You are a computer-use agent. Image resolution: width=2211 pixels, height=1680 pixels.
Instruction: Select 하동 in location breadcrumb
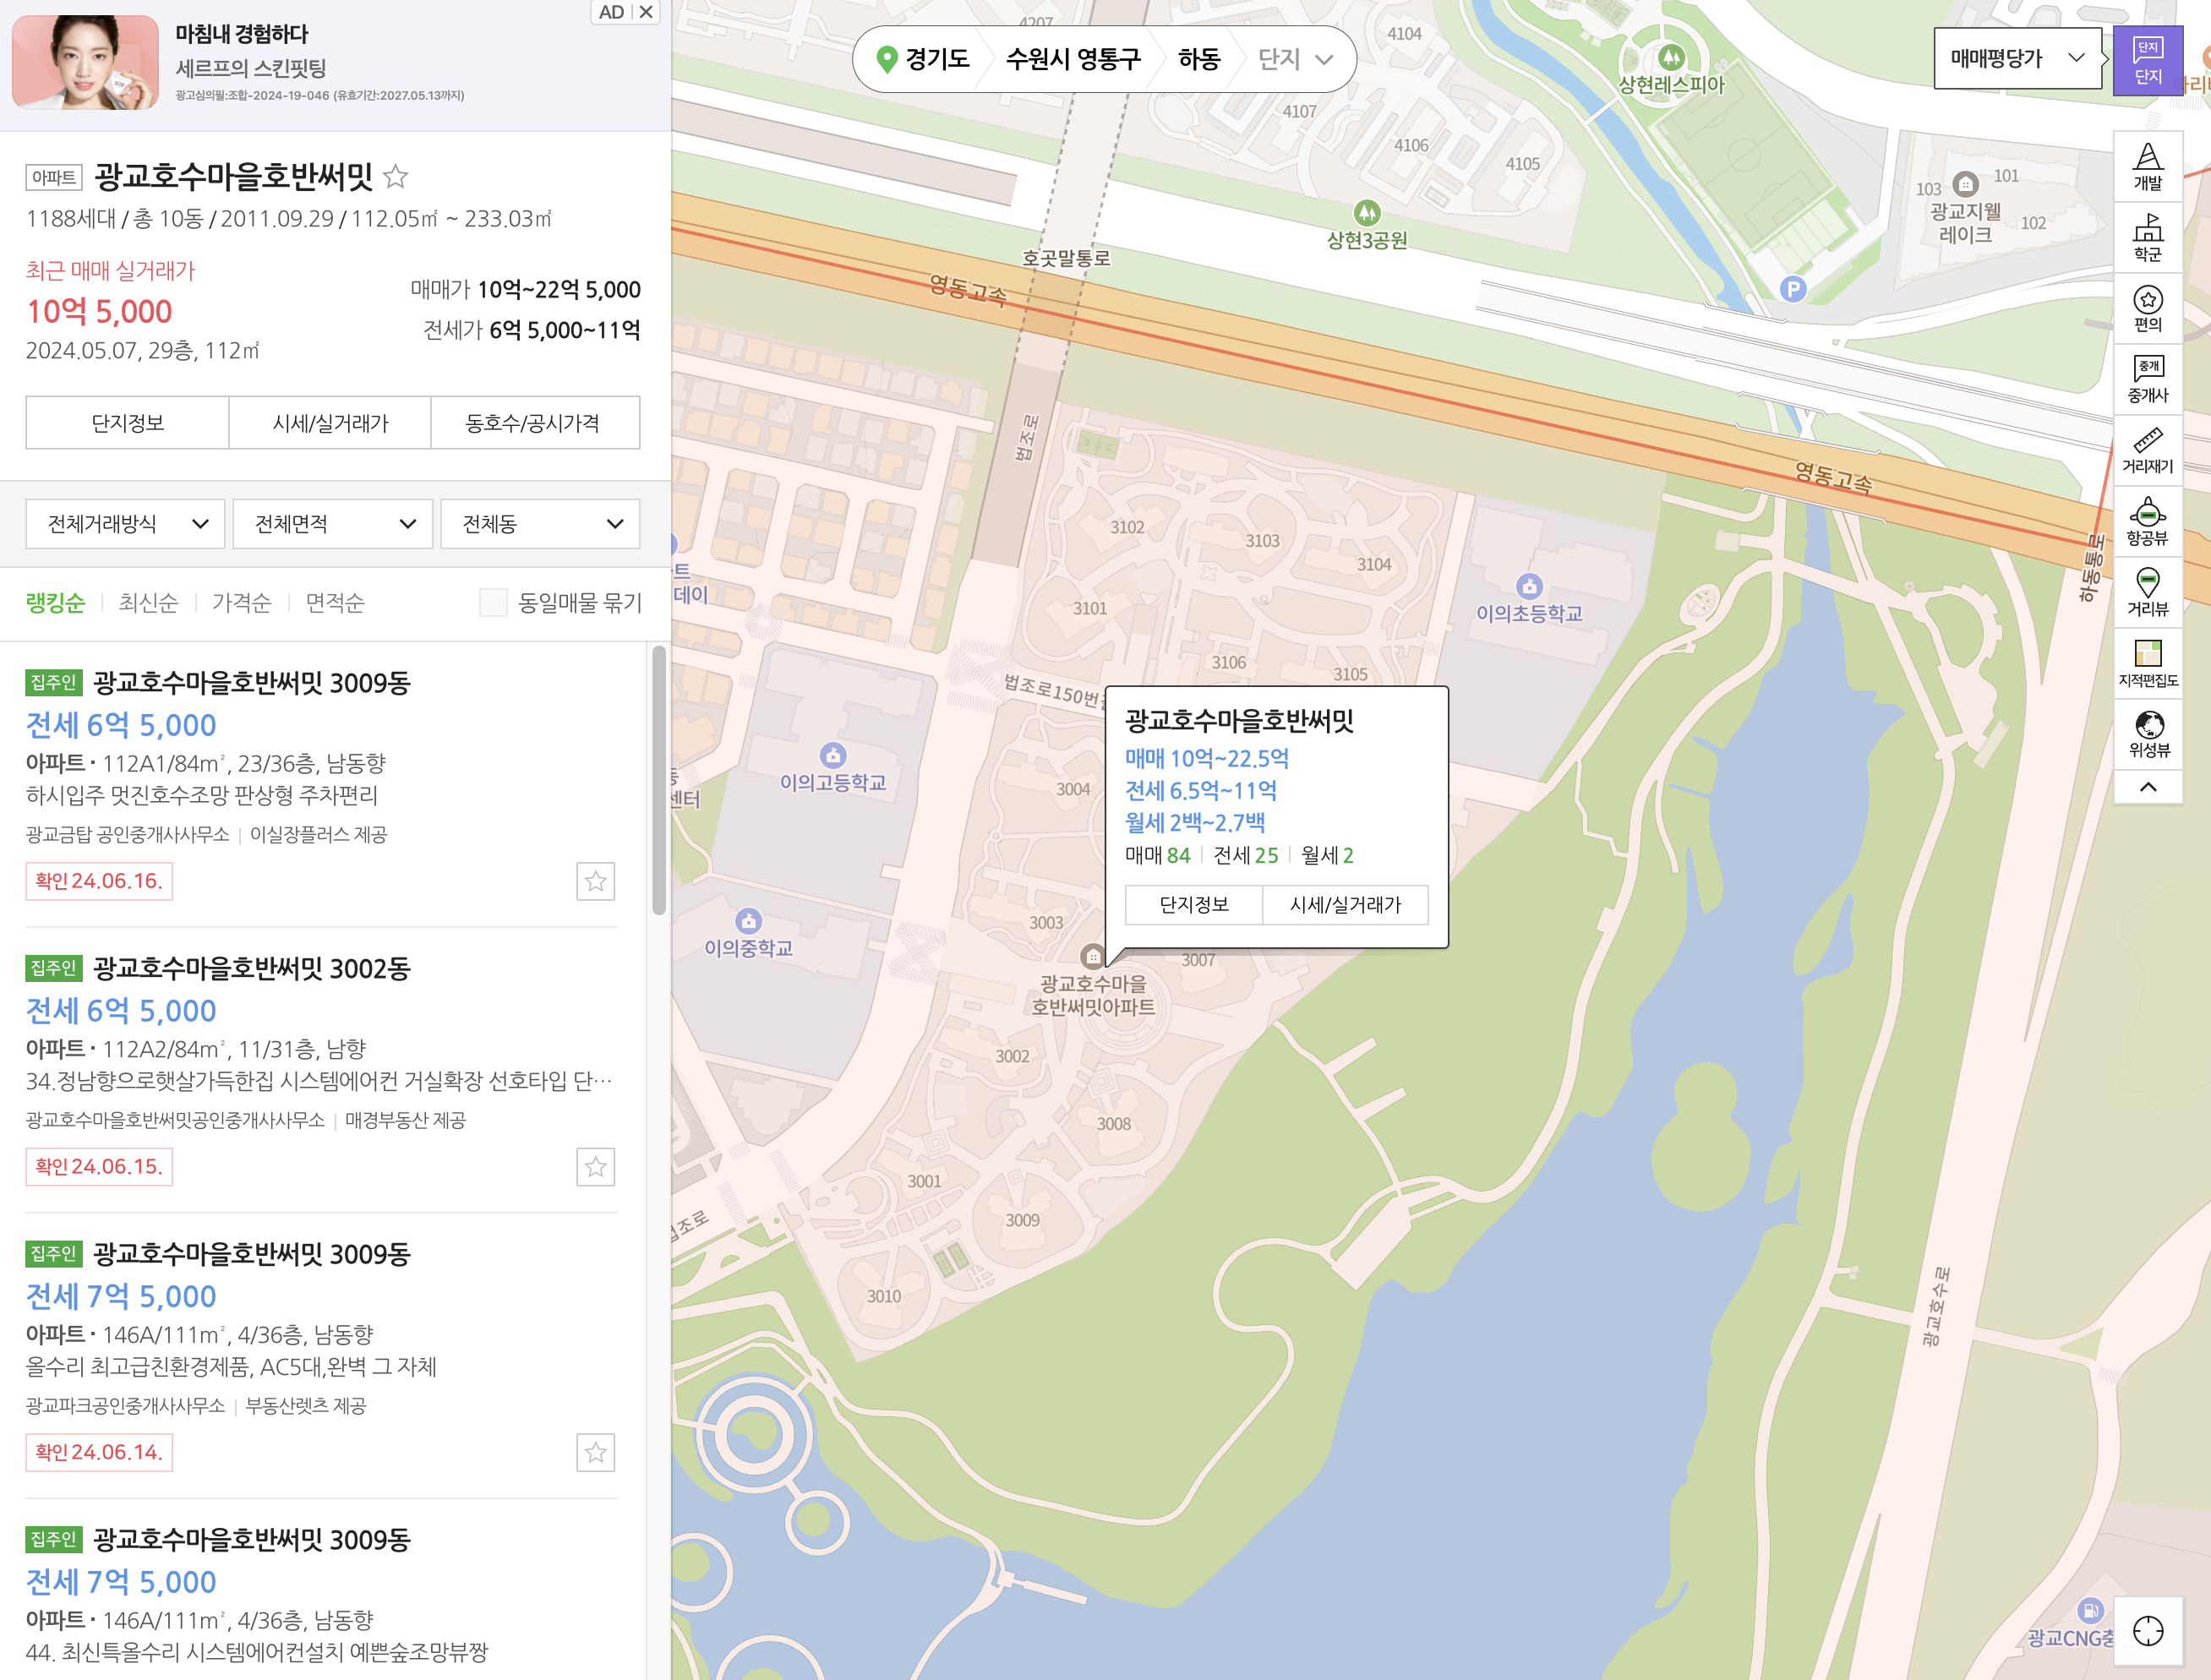[1199, 59]
